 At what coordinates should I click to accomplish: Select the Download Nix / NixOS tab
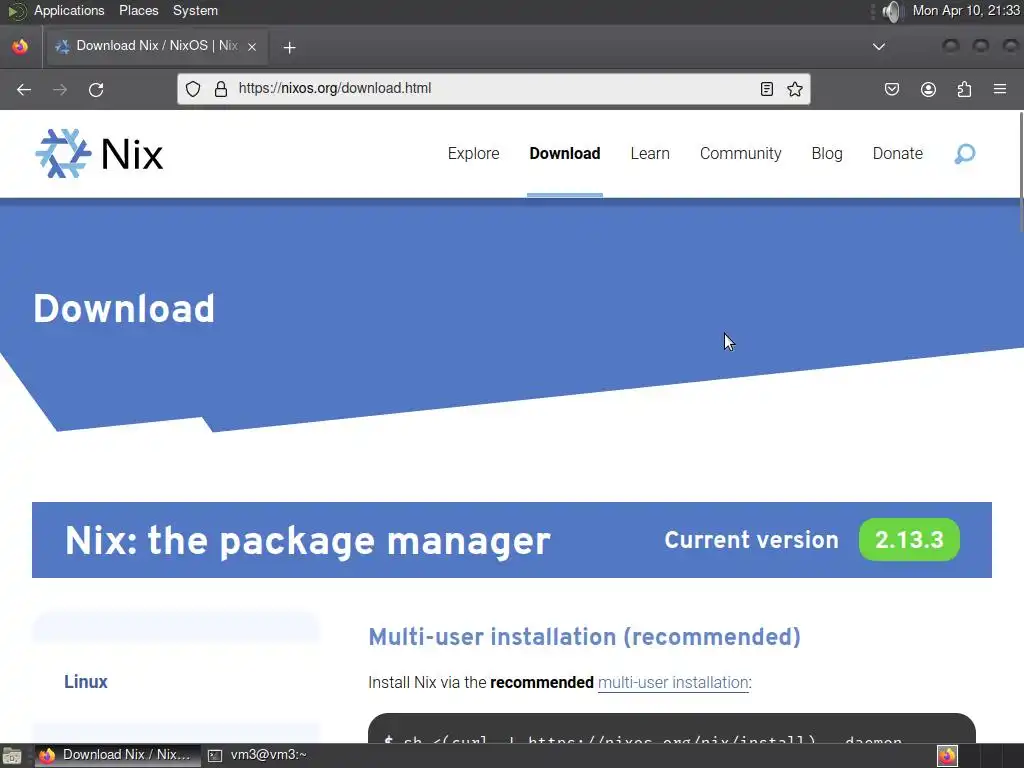click(155, 46)
